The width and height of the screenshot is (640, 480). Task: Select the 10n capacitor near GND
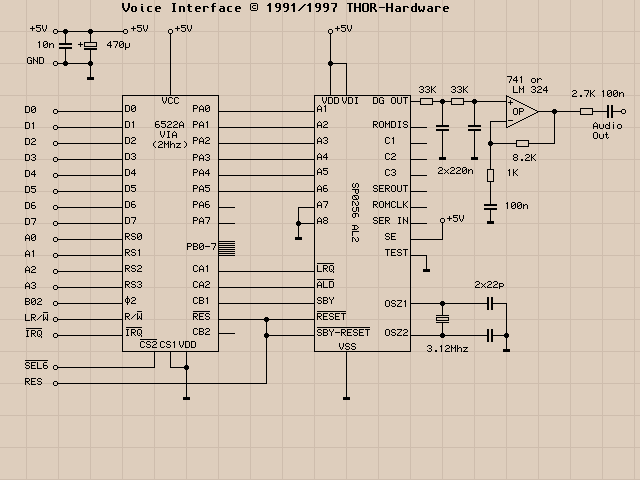click(66, 46)
